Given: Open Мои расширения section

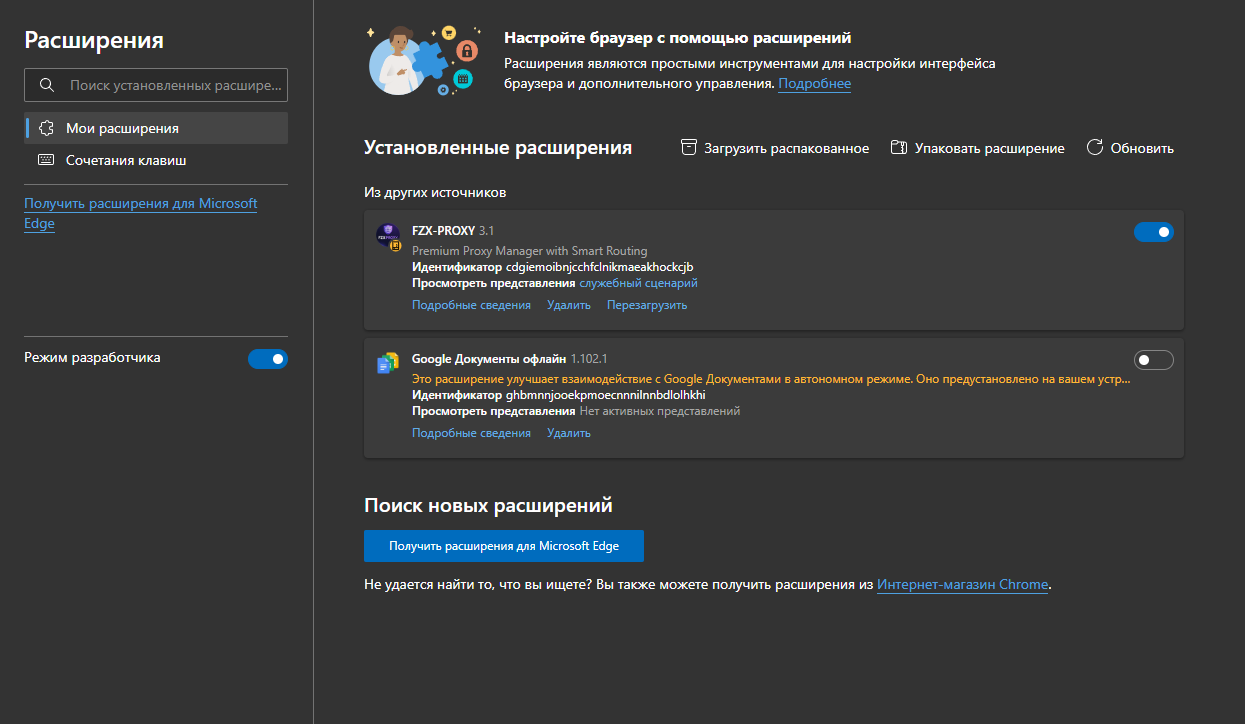Looking at the screenshot, I should 156,128.
